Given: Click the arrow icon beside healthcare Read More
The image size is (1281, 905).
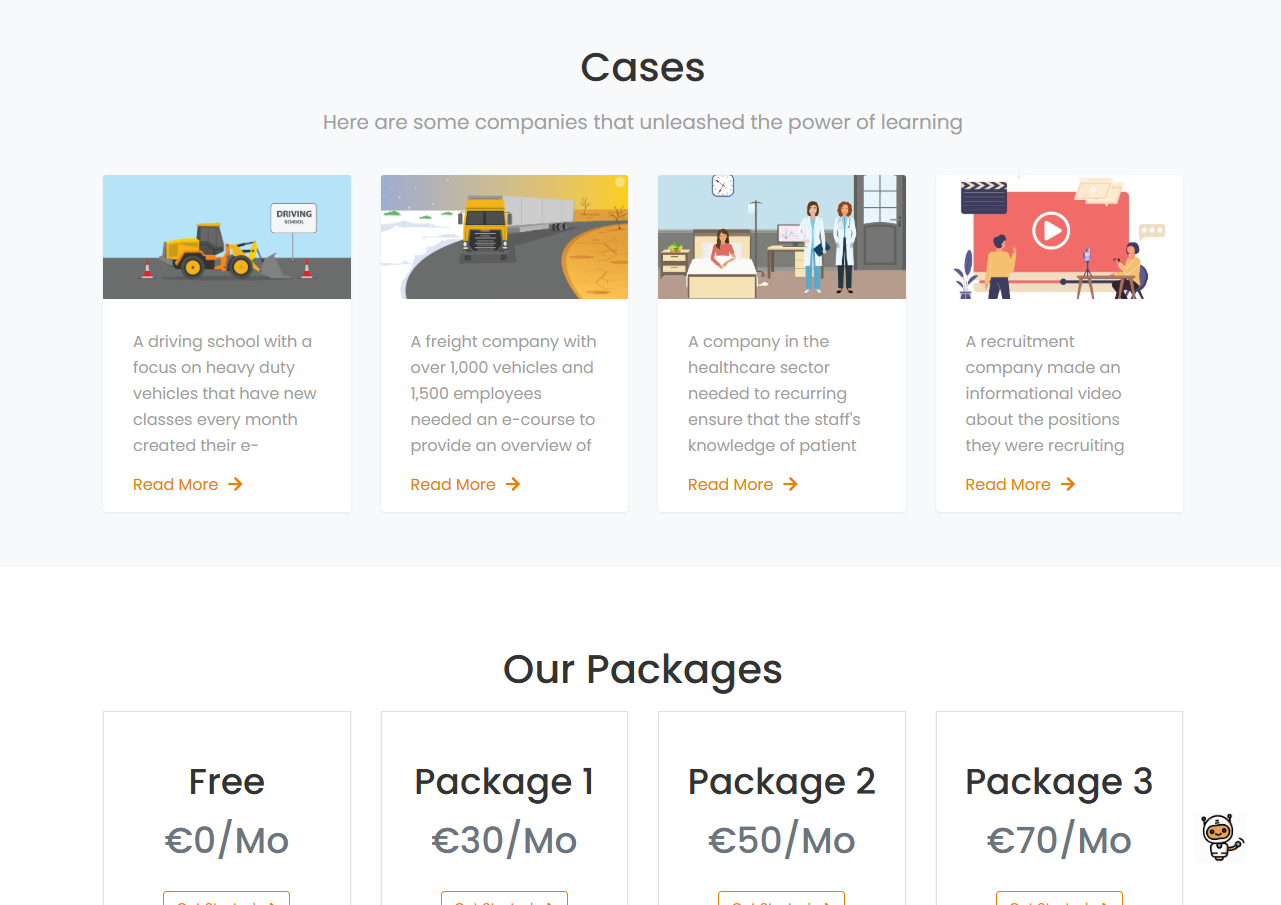Looking at the screenshot, I should [x=790, y=484].
